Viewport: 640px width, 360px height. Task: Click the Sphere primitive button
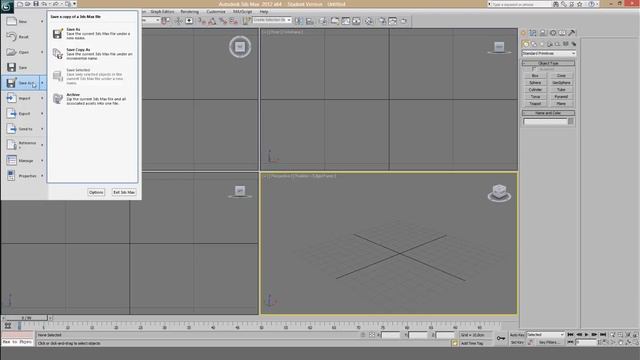point(535,83)
